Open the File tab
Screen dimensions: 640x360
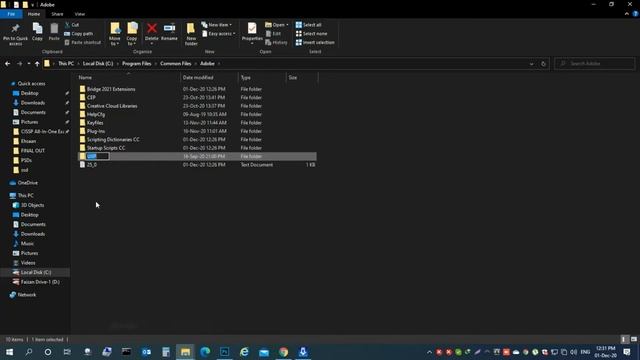[x=11, y=14]
